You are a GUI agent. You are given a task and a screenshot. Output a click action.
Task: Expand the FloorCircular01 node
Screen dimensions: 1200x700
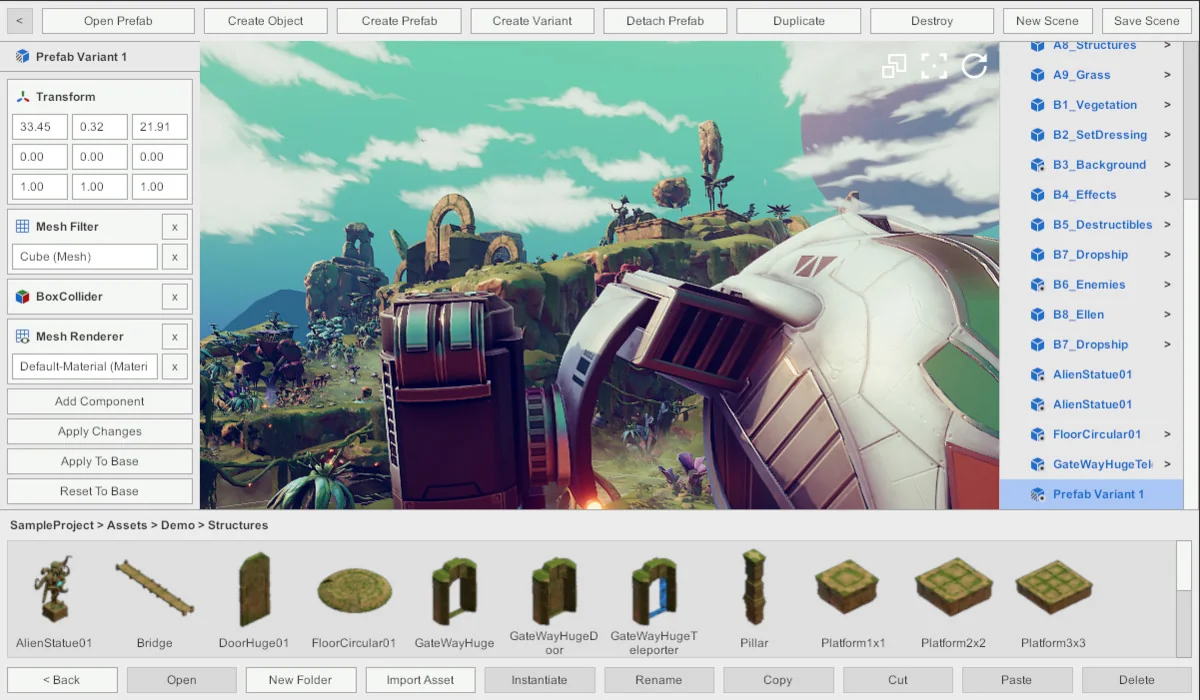(x=1170, y=434)
